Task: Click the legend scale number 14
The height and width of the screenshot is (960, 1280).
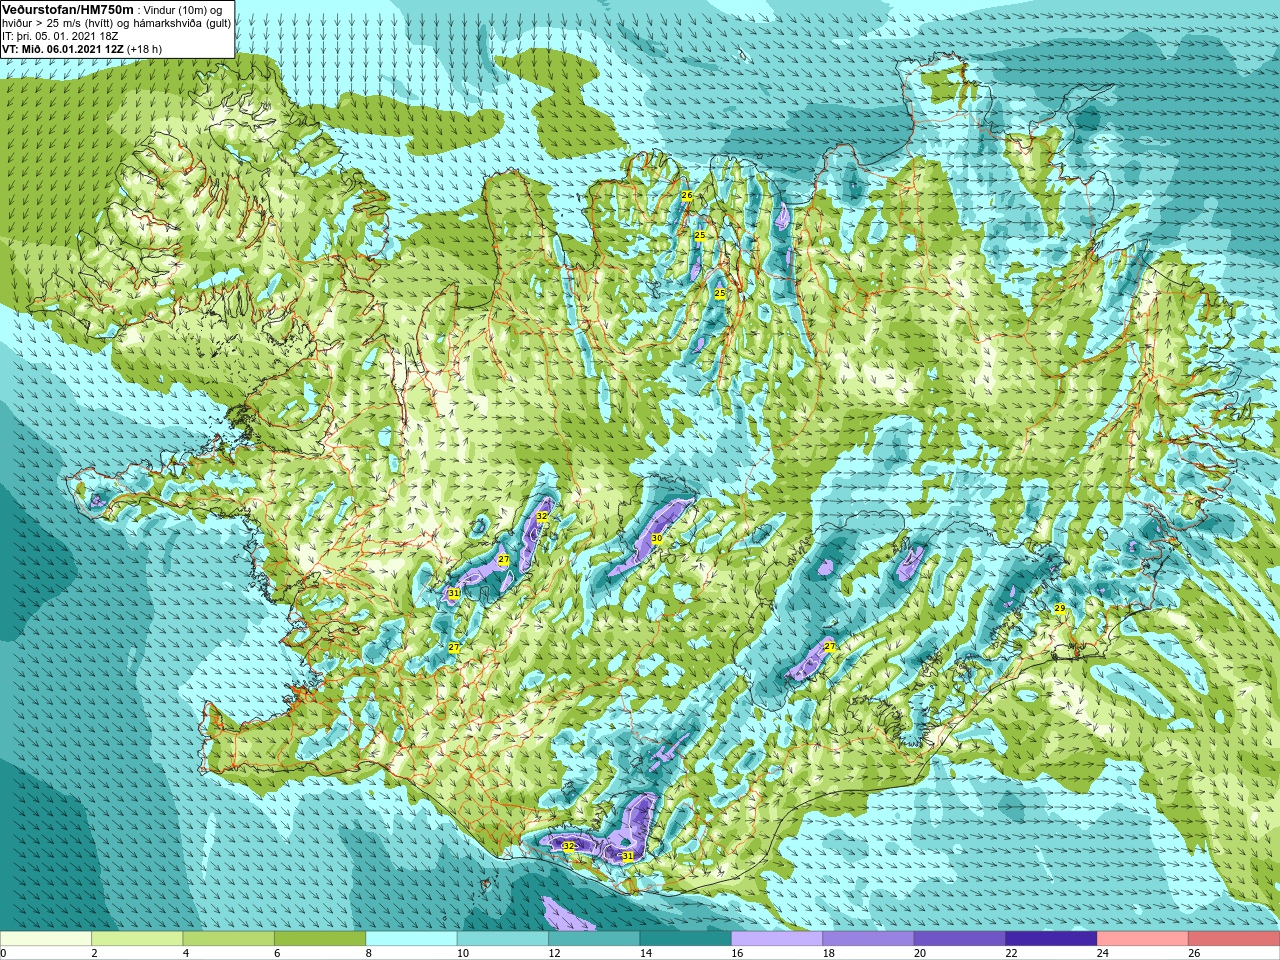Action: pos(646,953)
